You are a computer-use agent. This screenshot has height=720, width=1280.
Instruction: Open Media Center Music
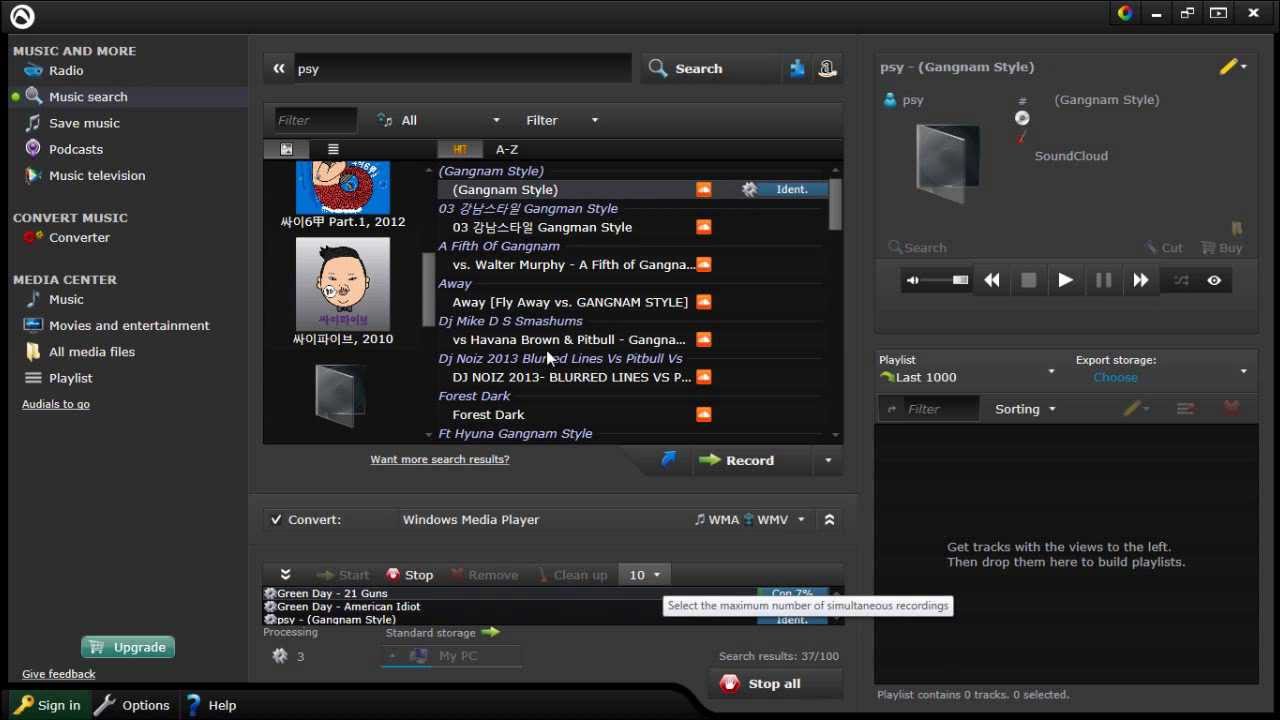coord(66,299)
